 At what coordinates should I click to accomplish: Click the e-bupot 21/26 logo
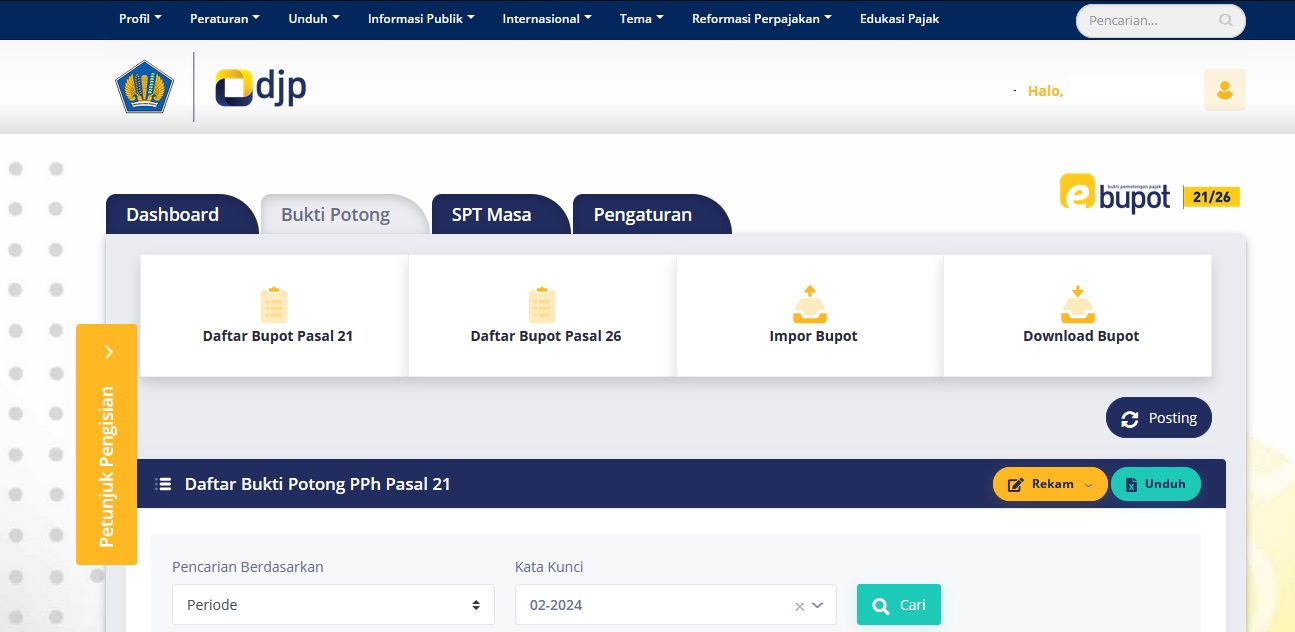point(1149,194)
